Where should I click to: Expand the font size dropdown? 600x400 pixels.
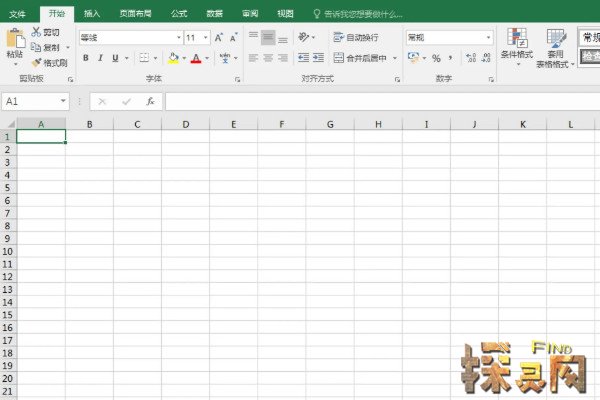coord(205,37)
